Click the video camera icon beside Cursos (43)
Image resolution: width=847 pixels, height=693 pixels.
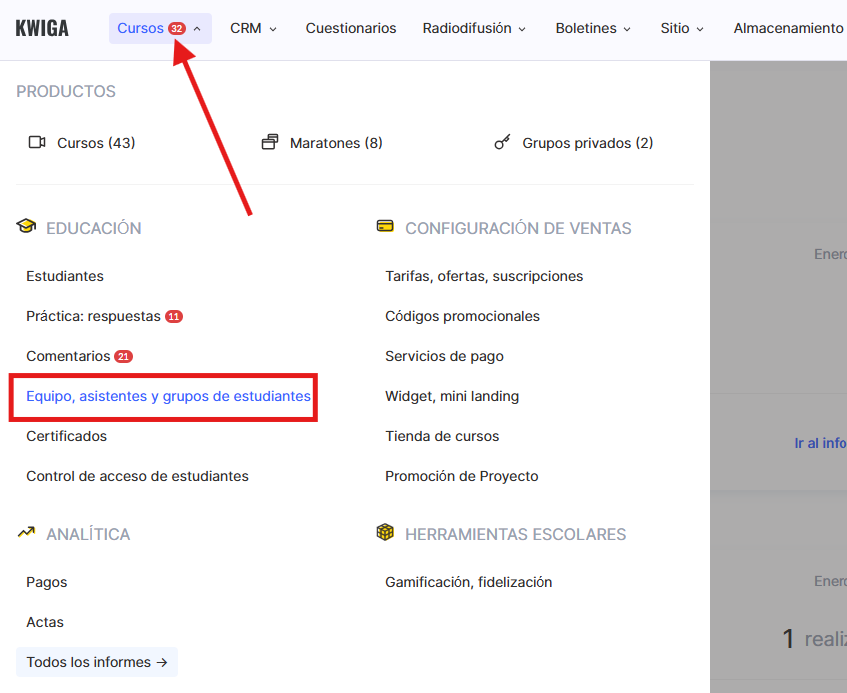click(37, 143)
